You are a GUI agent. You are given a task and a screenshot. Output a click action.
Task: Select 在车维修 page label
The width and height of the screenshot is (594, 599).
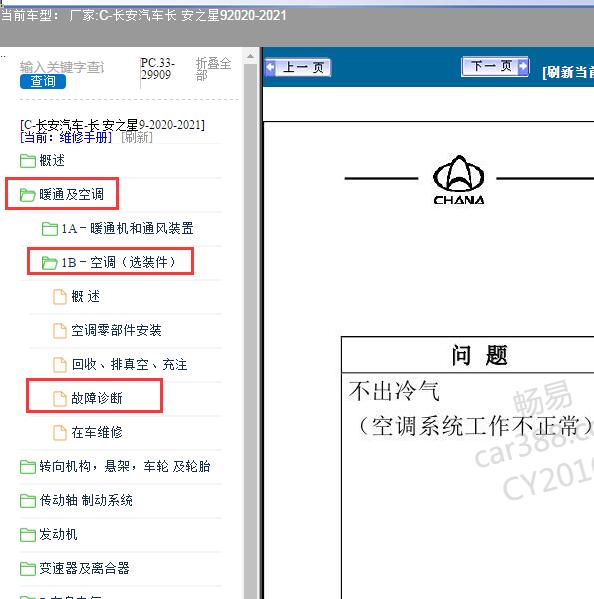tap(97, 432)
